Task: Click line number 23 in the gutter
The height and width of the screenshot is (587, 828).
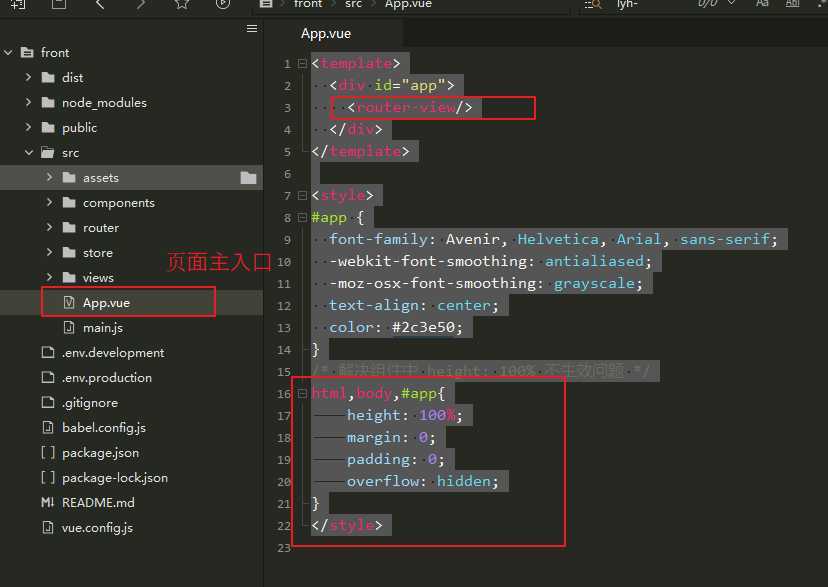Action: click(x=284, y=548)
